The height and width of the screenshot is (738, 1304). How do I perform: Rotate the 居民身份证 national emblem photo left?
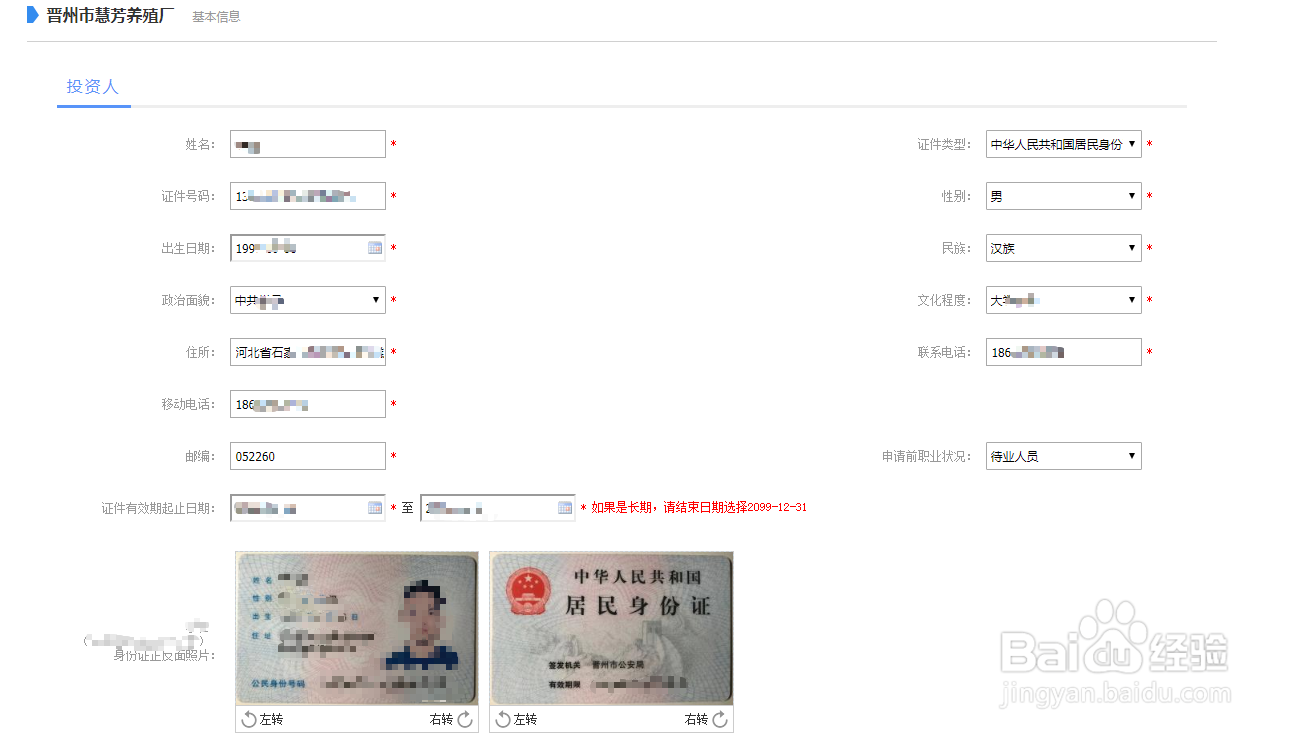point(521,719)
